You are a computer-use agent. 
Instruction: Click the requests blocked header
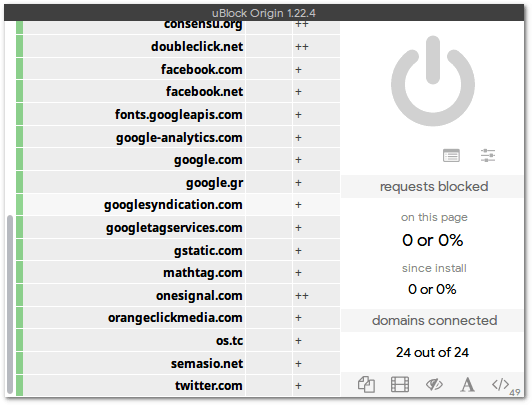tap(433, 187)
